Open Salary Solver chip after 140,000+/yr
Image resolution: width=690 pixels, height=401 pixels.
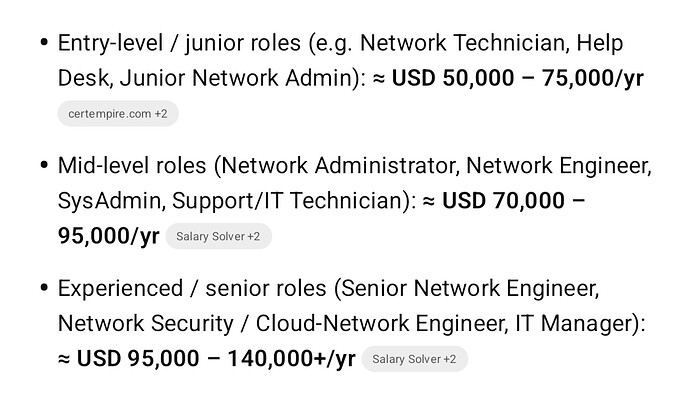point(414,359)
